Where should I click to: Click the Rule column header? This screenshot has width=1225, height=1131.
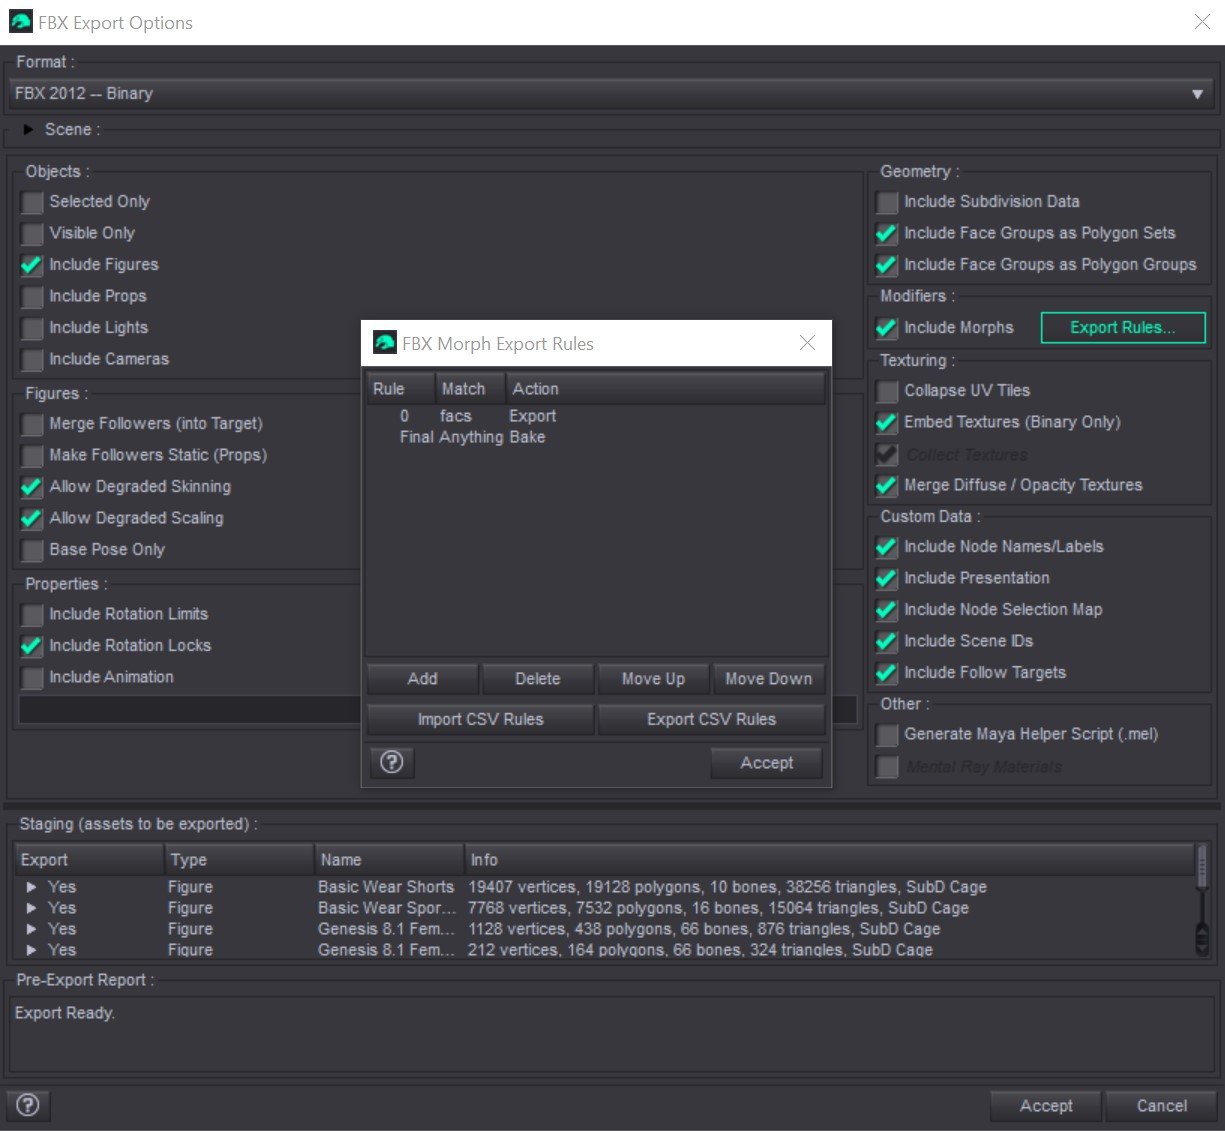point(401,388)
